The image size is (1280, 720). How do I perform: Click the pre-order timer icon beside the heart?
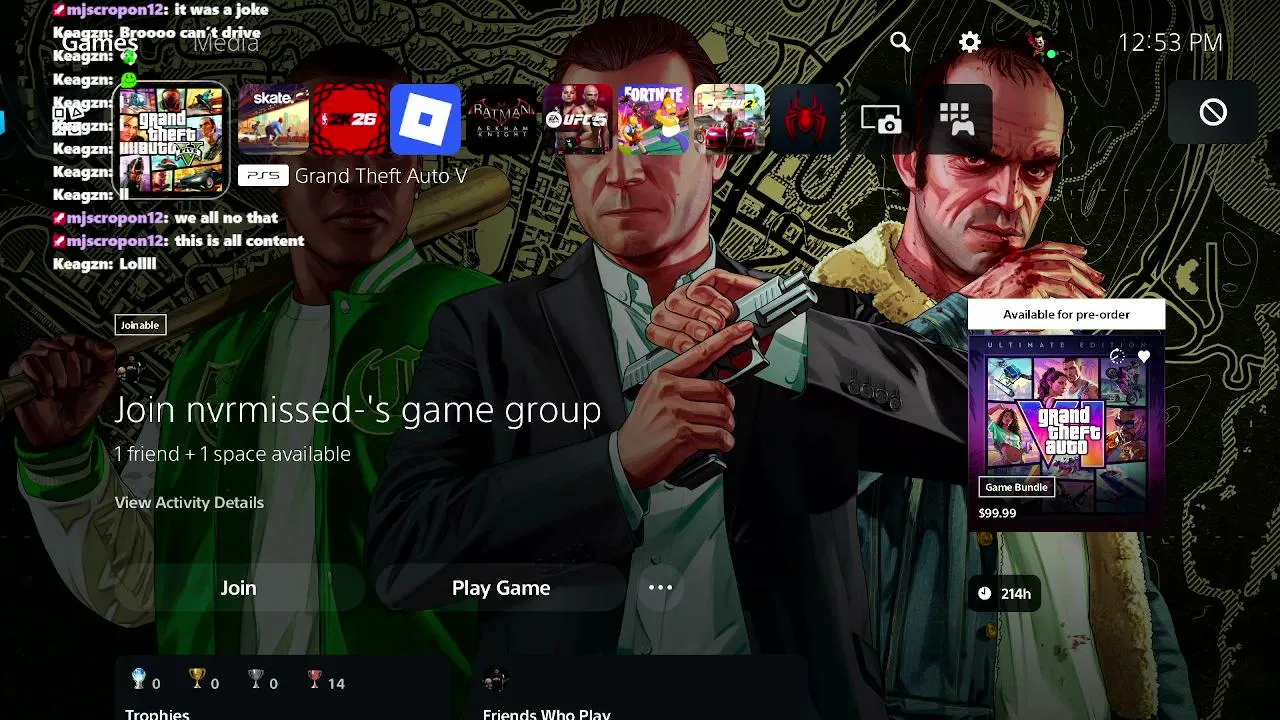(x=1117, y=356)
